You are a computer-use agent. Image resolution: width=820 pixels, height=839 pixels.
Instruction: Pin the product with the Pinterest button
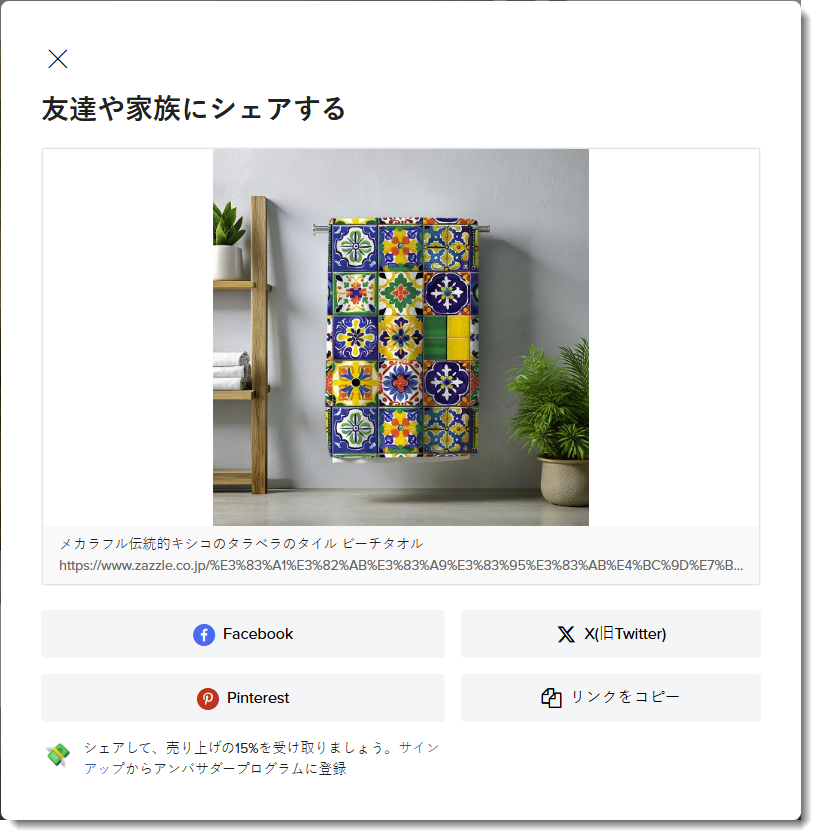point(243,698)
